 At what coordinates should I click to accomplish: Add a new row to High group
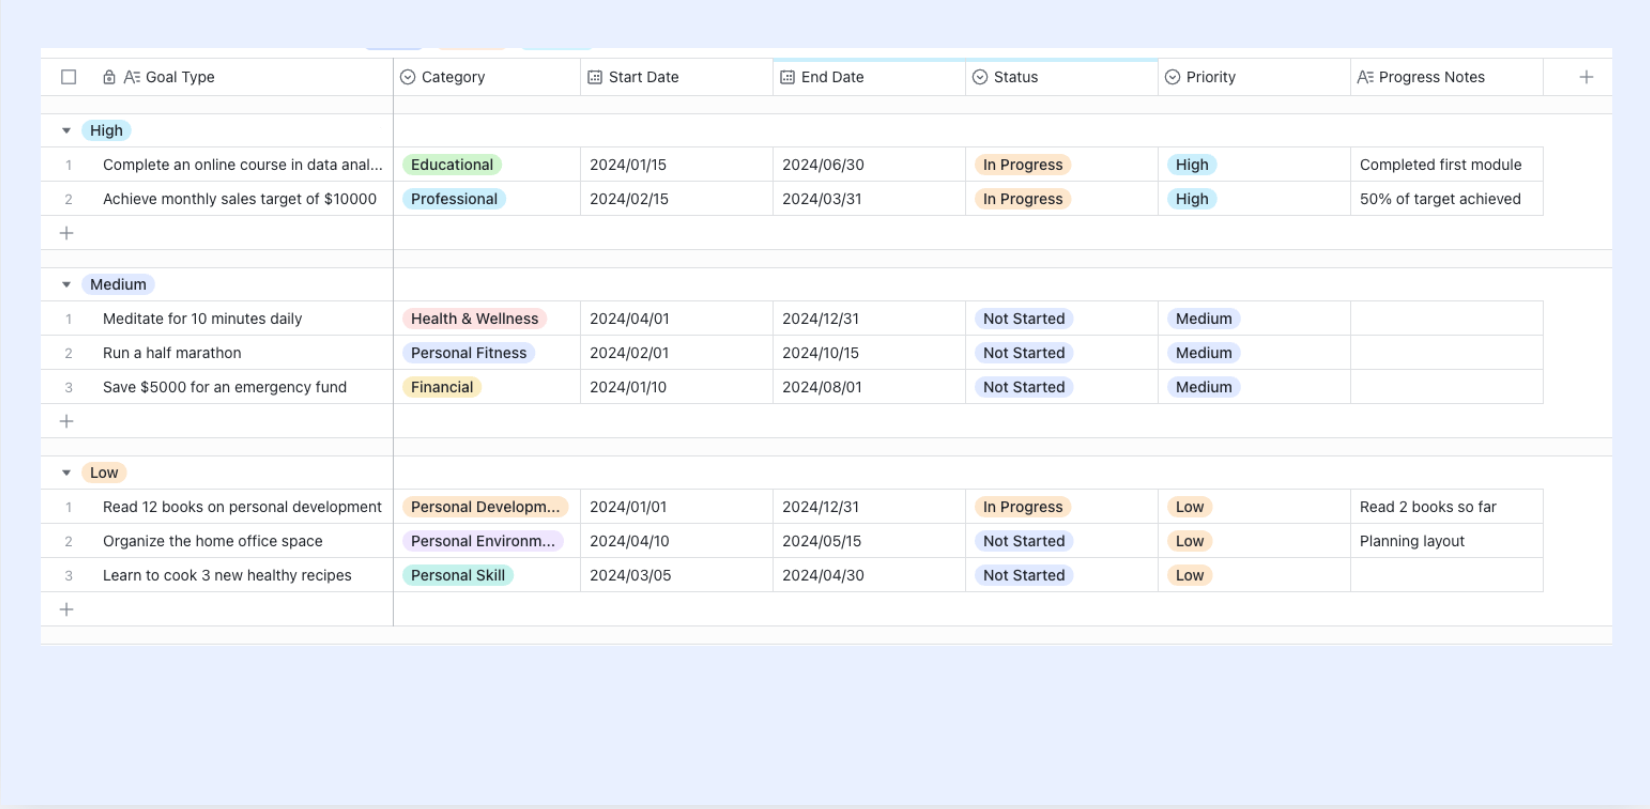click(67, 233)
